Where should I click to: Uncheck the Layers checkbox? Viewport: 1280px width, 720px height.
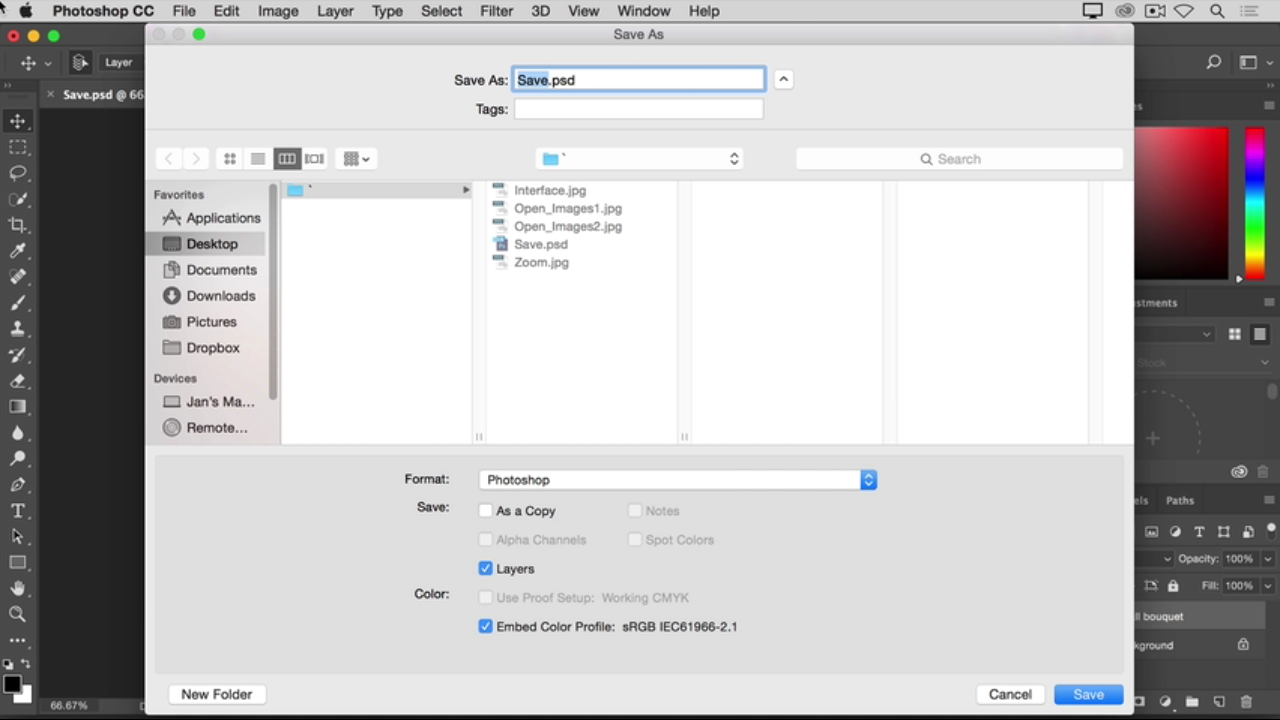[486, 569]
